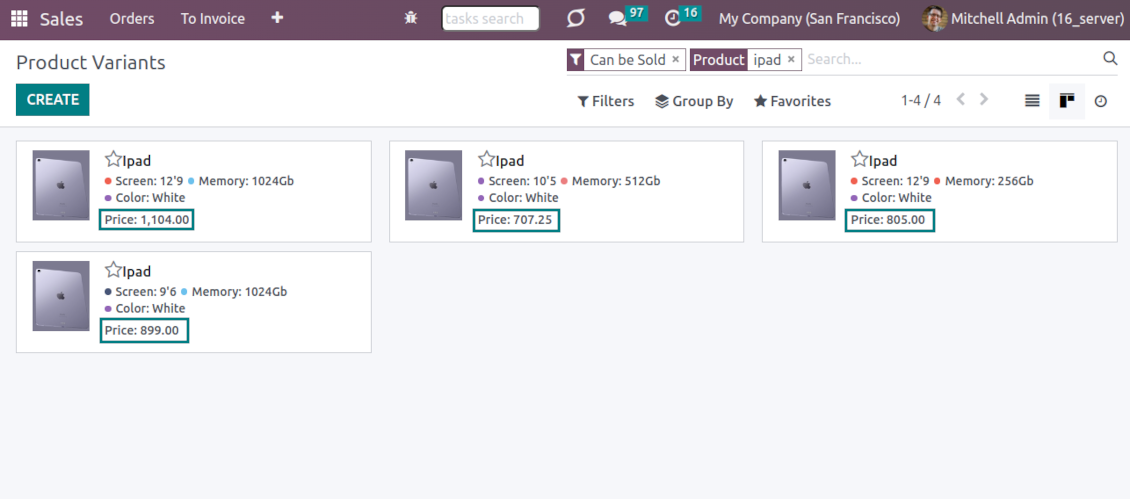
Task: Open the To Invoice menu
Action: [213, 19]
